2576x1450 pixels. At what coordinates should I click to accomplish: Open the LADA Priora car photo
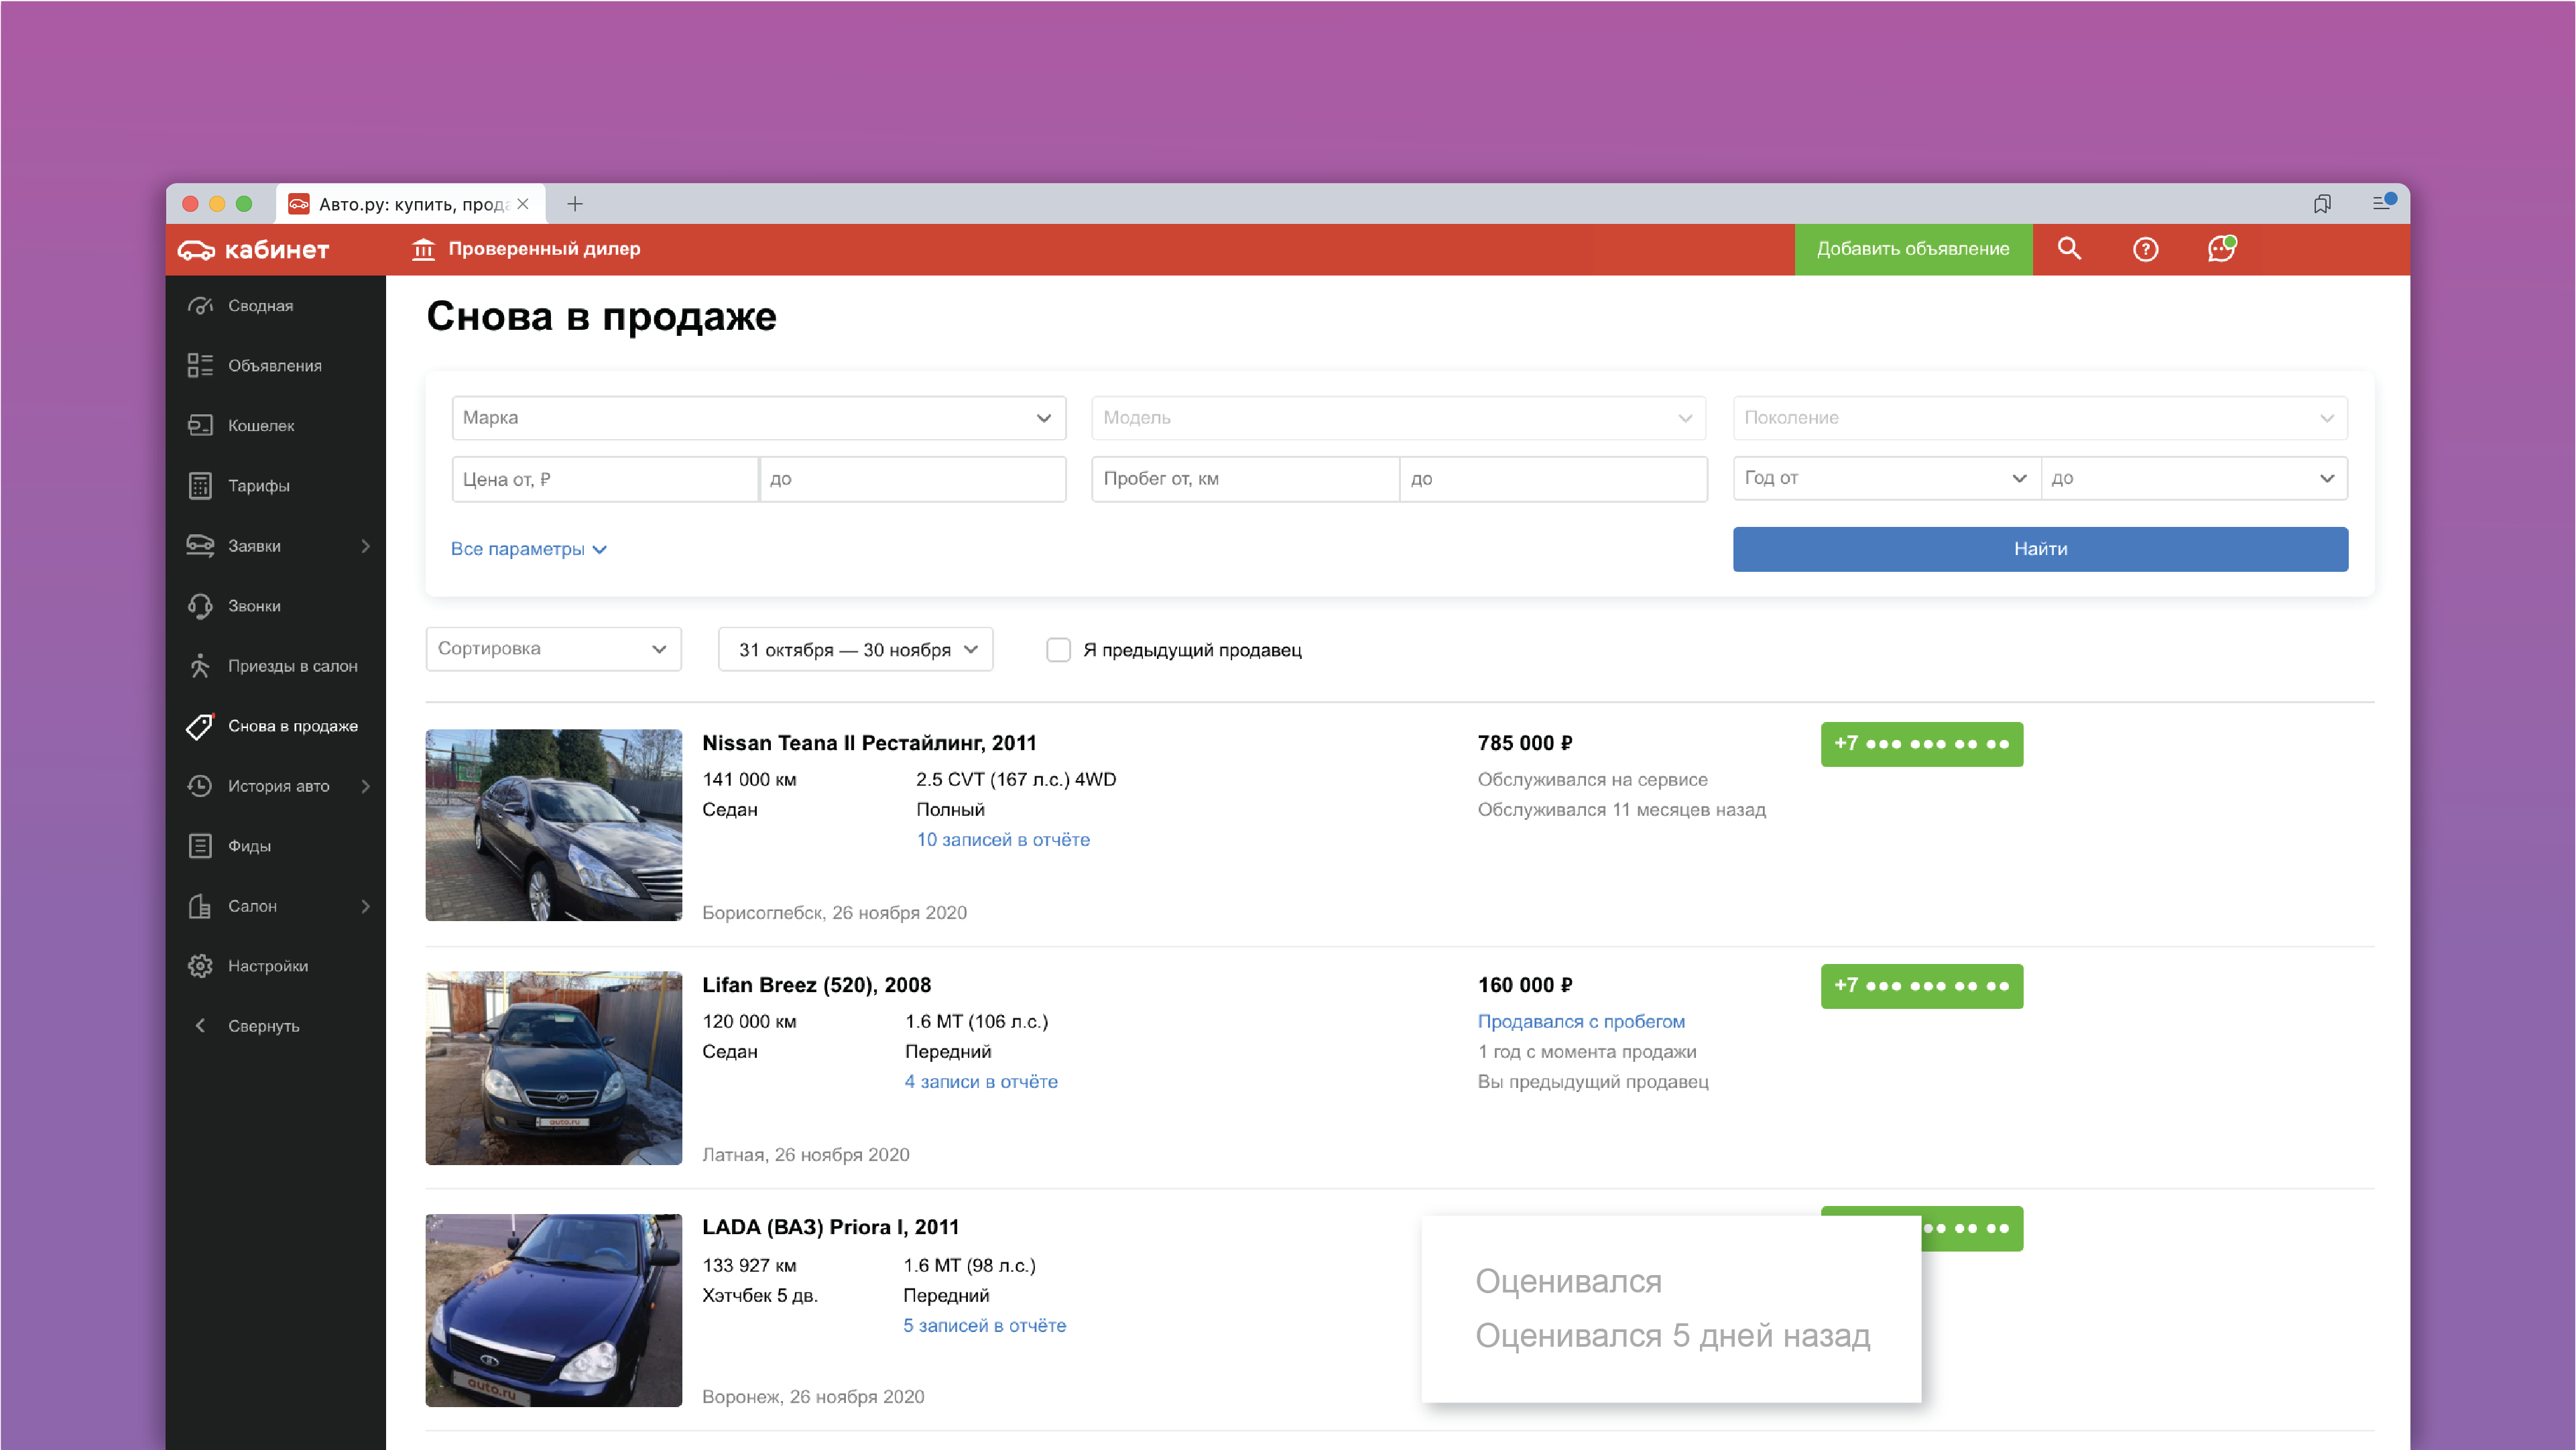point(554,1311)
